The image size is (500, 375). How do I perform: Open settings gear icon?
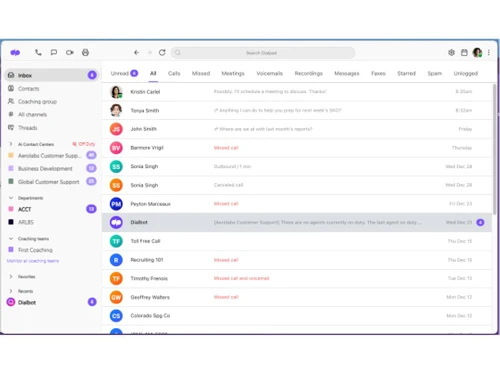[451, 52]
